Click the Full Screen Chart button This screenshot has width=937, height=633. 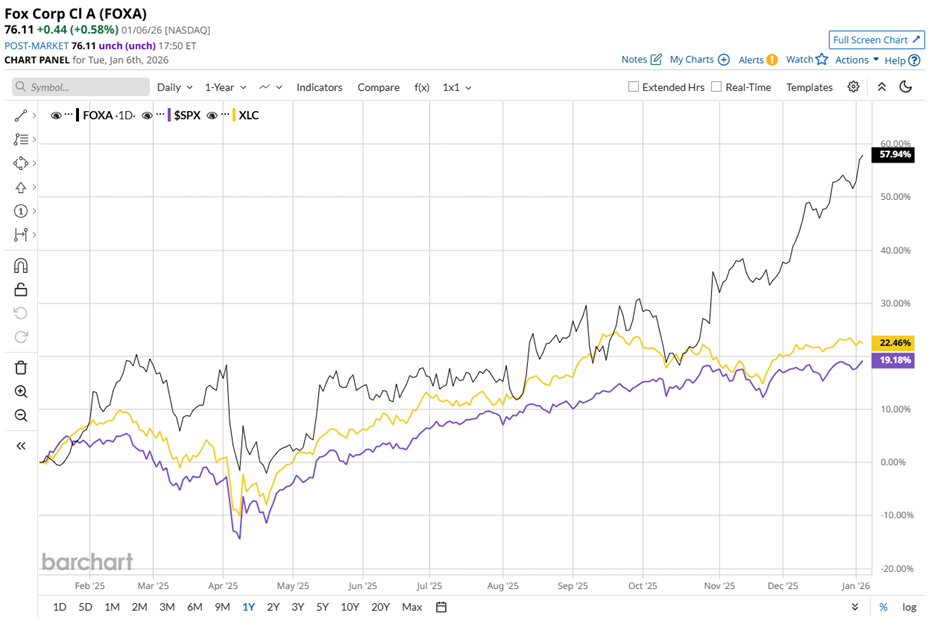876,40
